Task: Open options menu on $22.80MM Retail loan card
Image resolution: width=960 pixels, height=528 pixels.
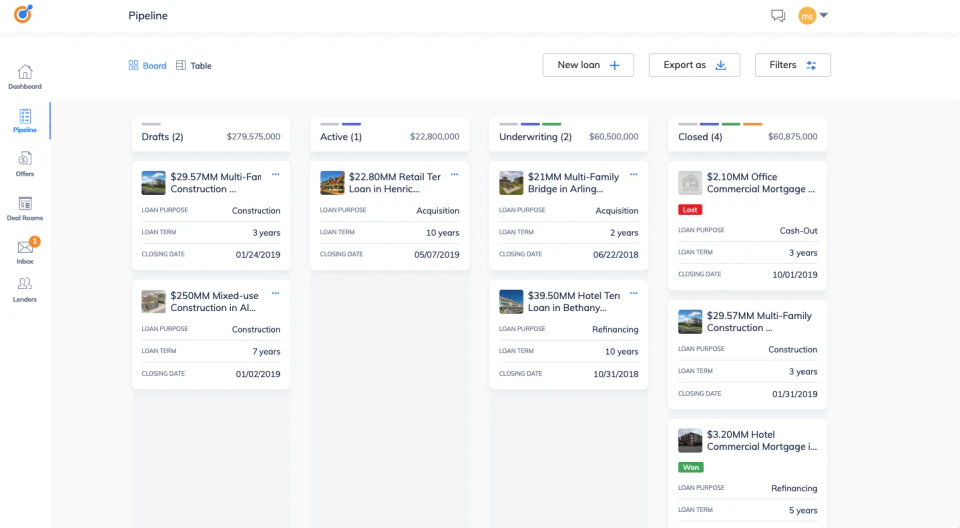Action: pyautogui.click(x=455, y=175)
